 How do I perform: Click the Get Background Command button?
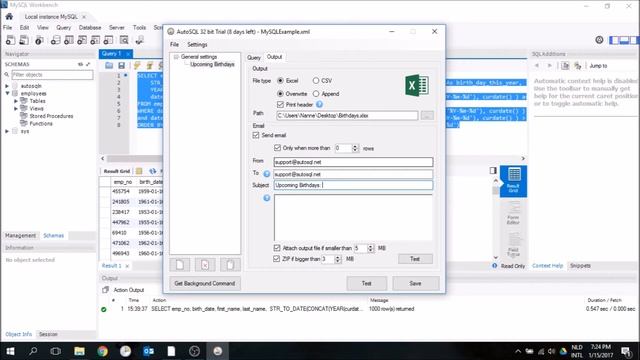click(x=205, y=283)
